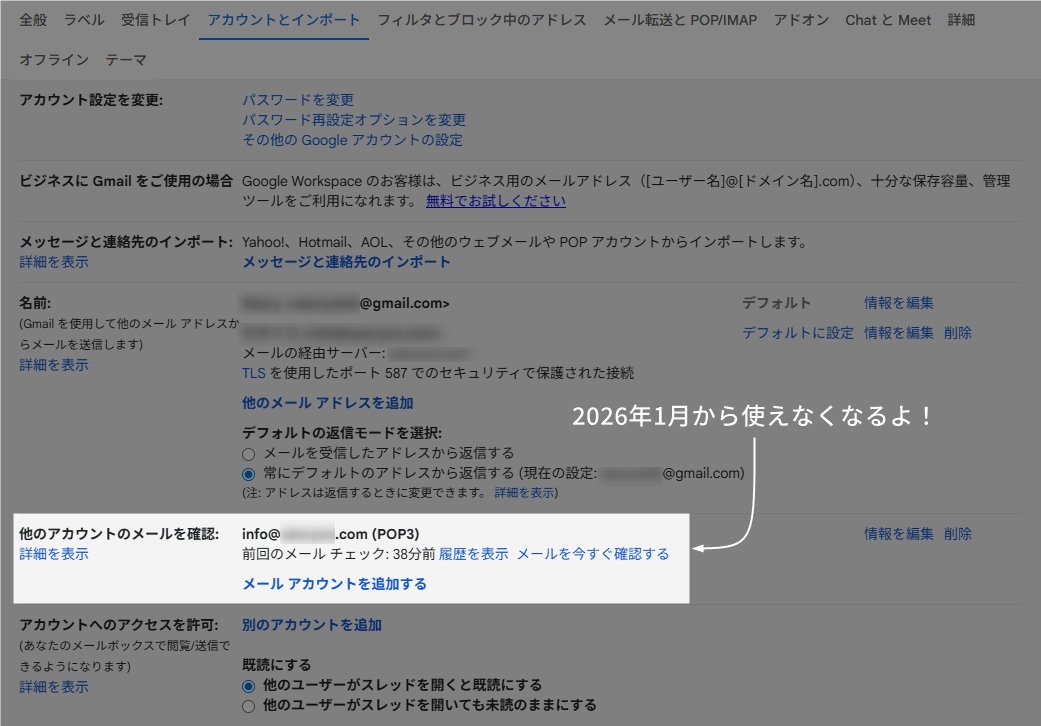Click 他のメール アドレスを追加

[x=327, y=403]
